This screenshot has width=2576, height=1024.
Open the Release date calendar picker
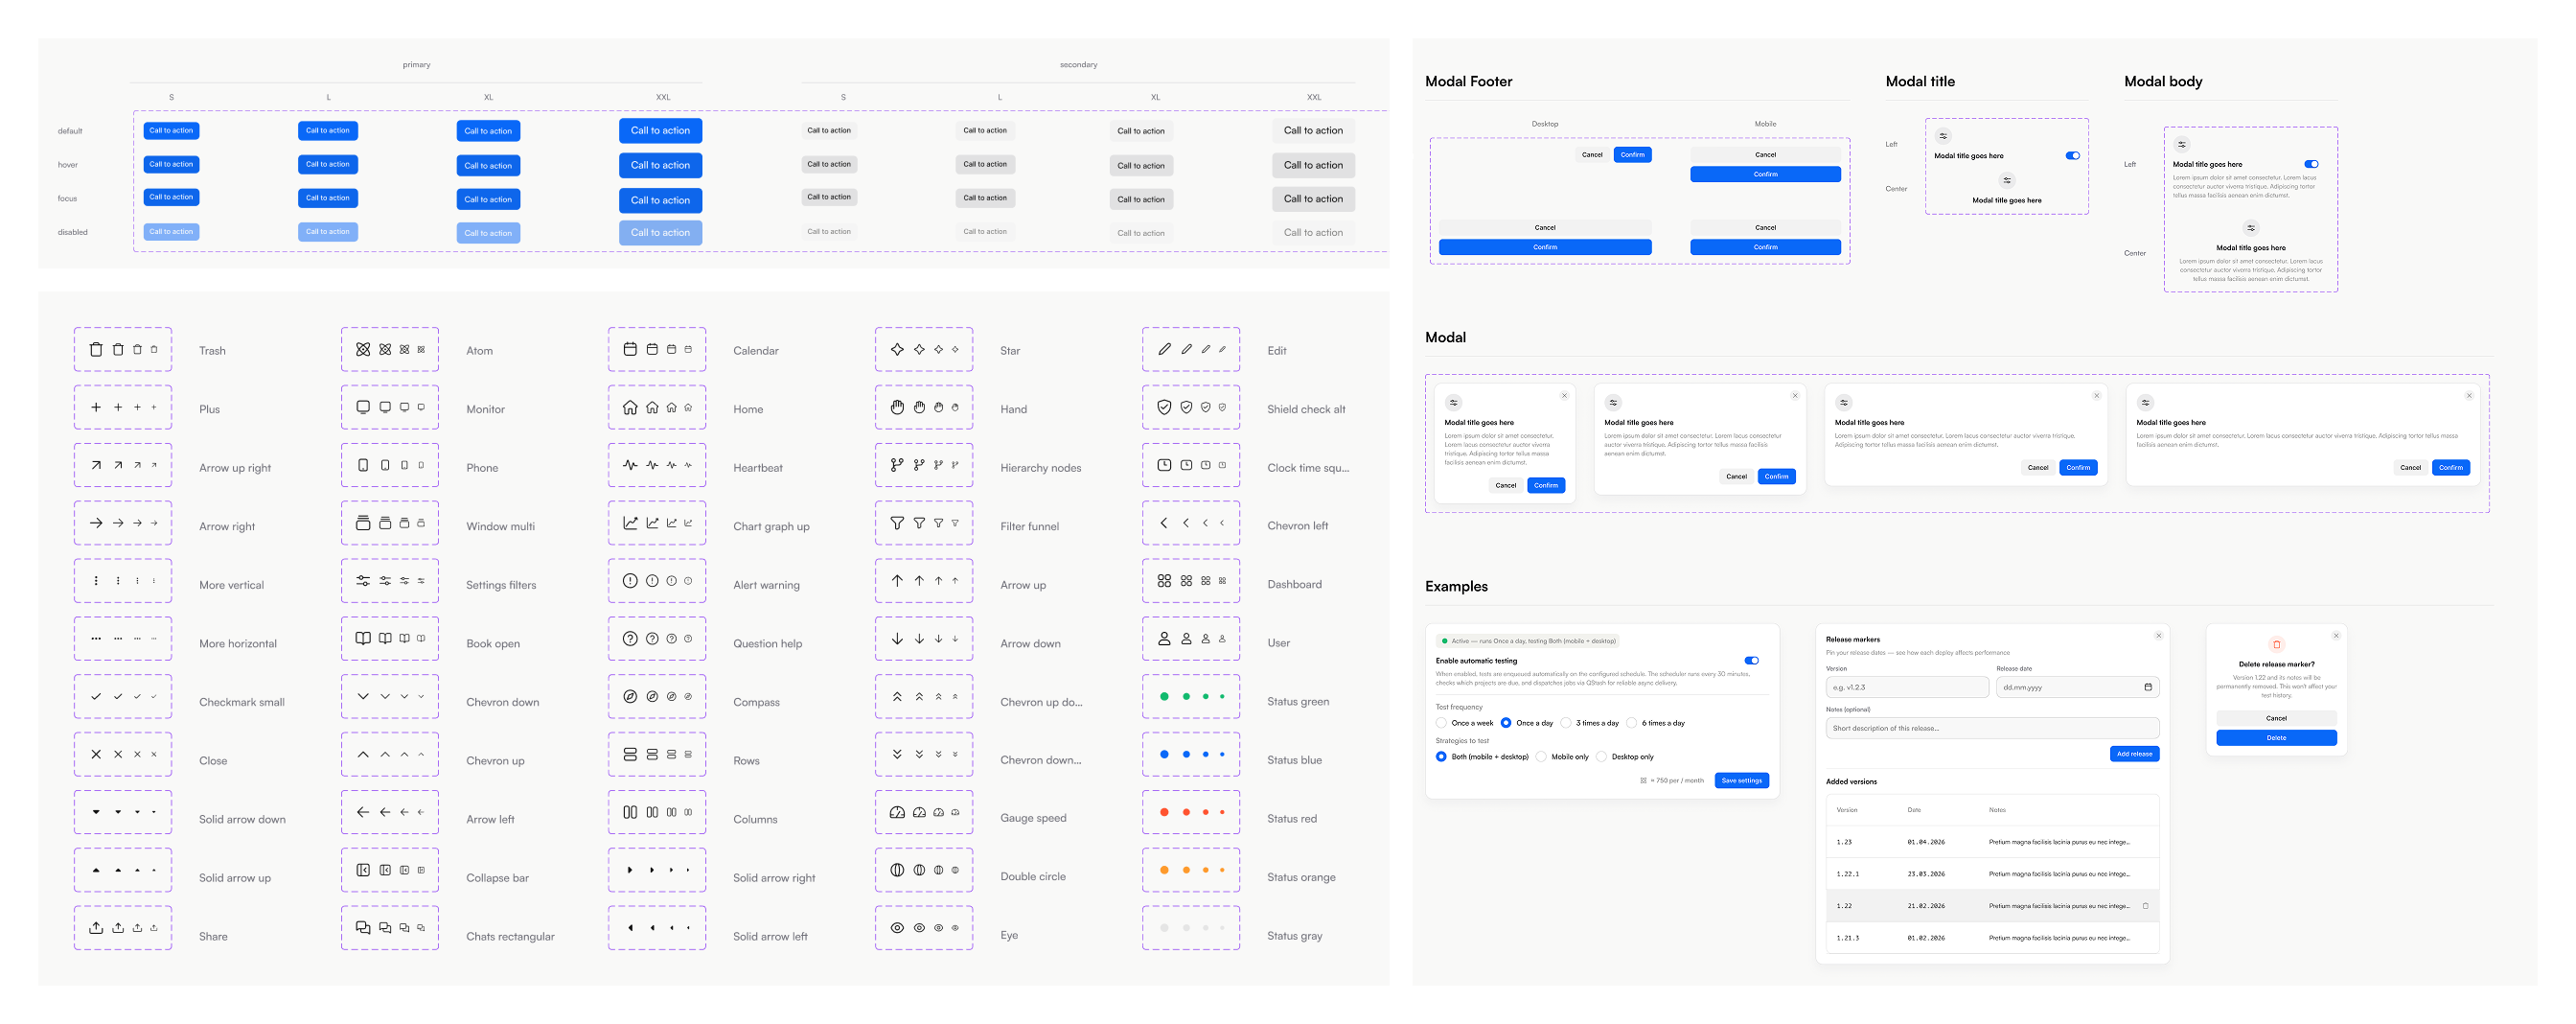click(2148, 687)
